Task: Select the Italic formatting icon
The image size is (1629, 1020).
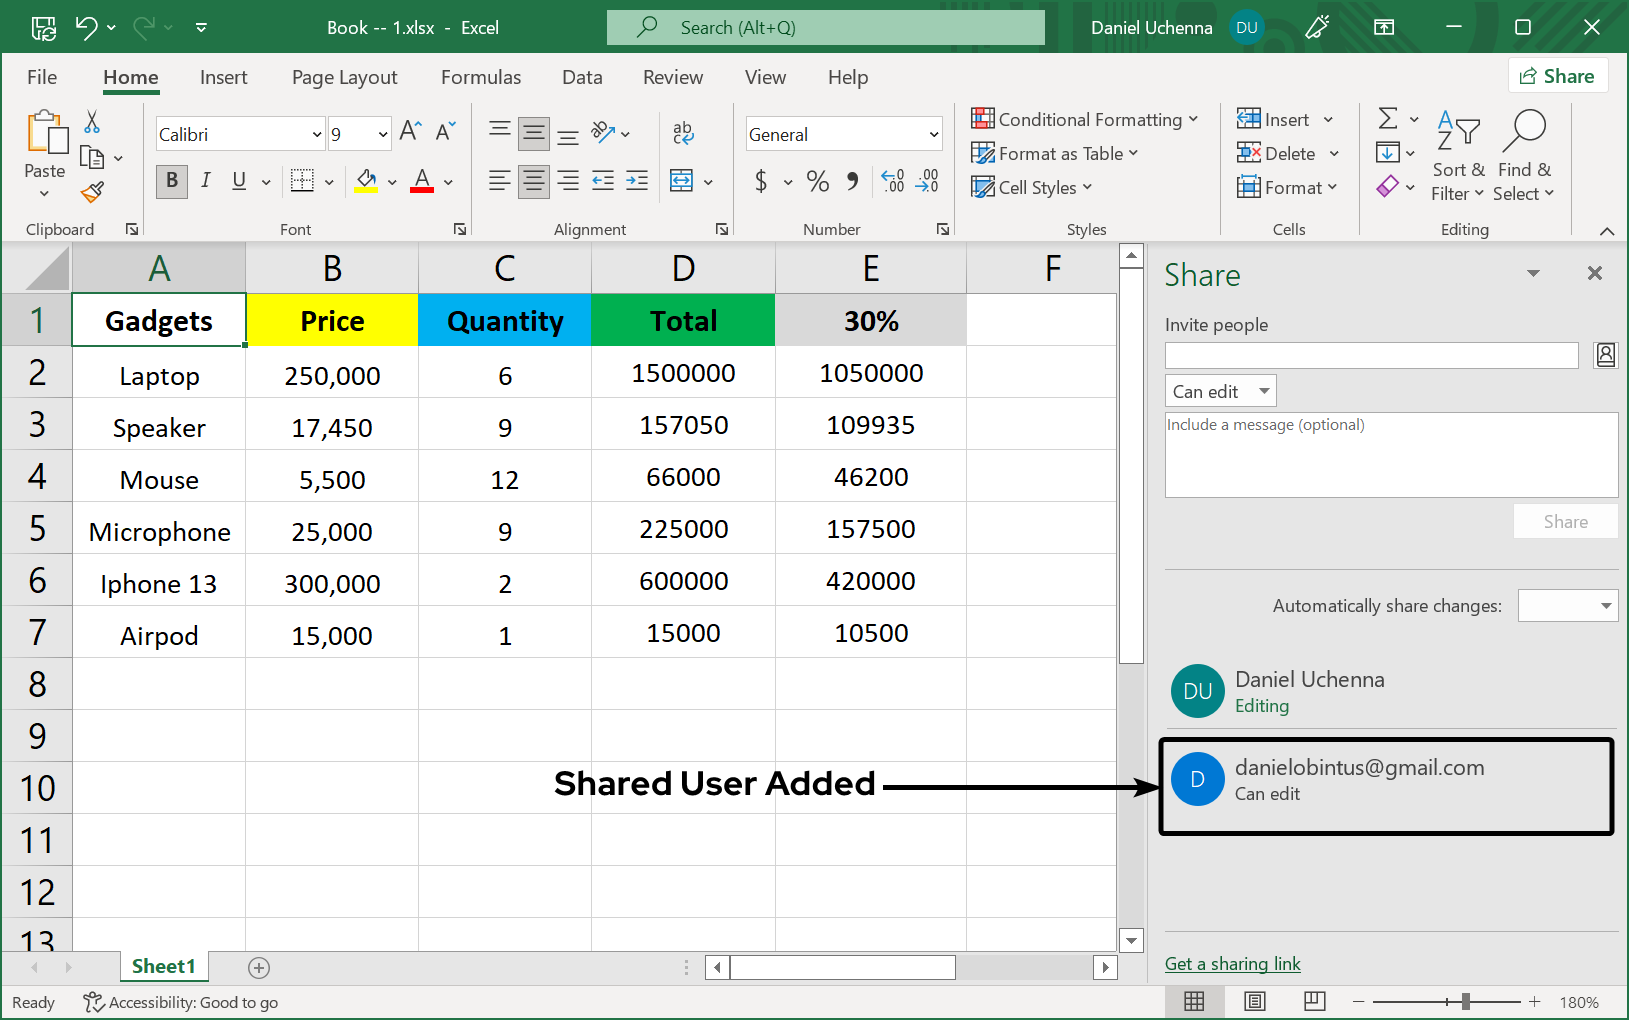Action: click(206, 181)
